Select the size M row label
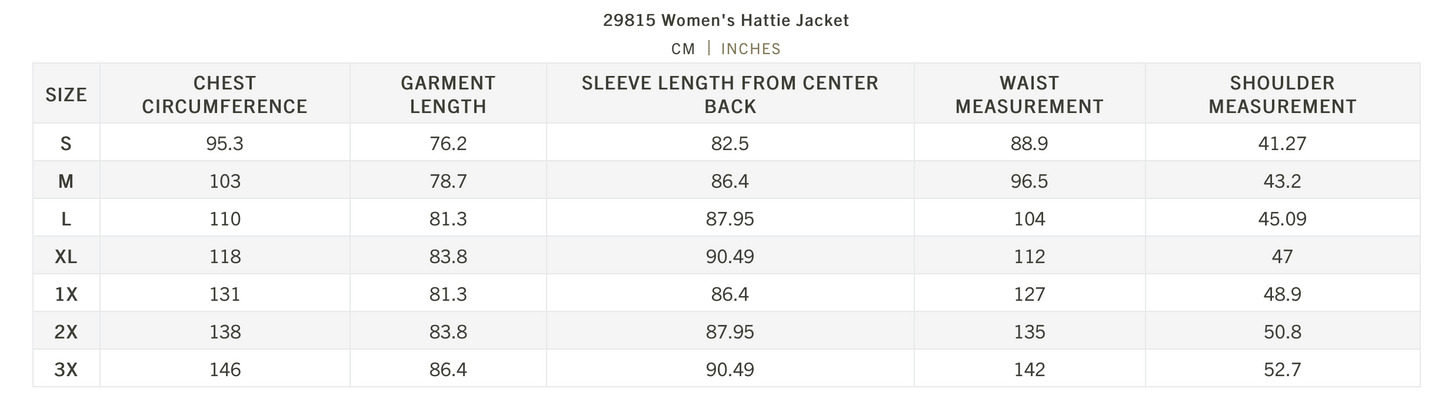Screen dimensions: 1445x405 tap(66, 181)
